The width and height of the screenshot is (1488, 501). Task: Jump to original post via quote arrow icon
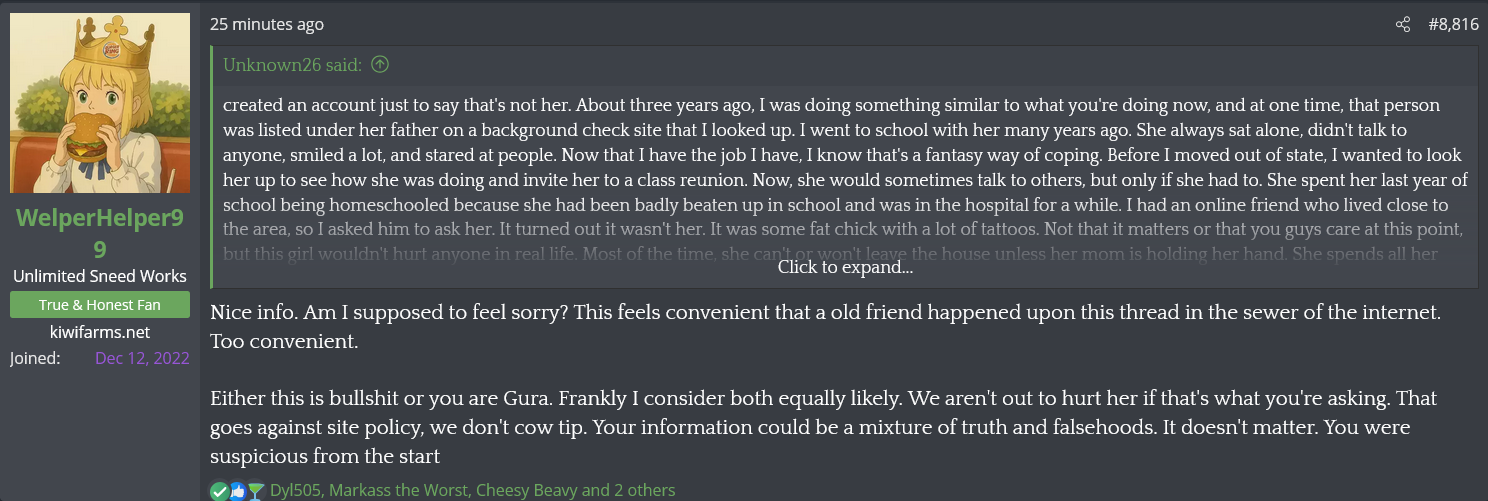pos(380,65)
